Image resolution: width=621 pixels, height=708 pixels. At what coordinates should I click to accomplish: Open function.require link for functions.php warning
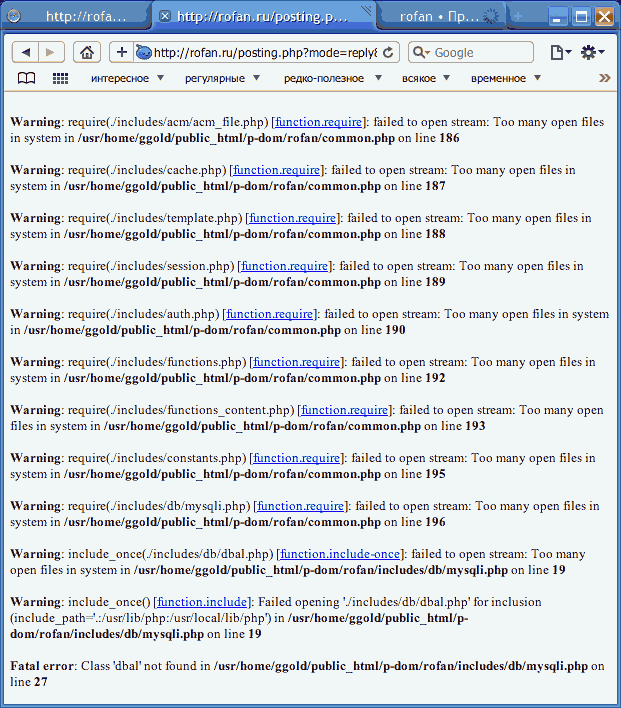coord(296,362)
